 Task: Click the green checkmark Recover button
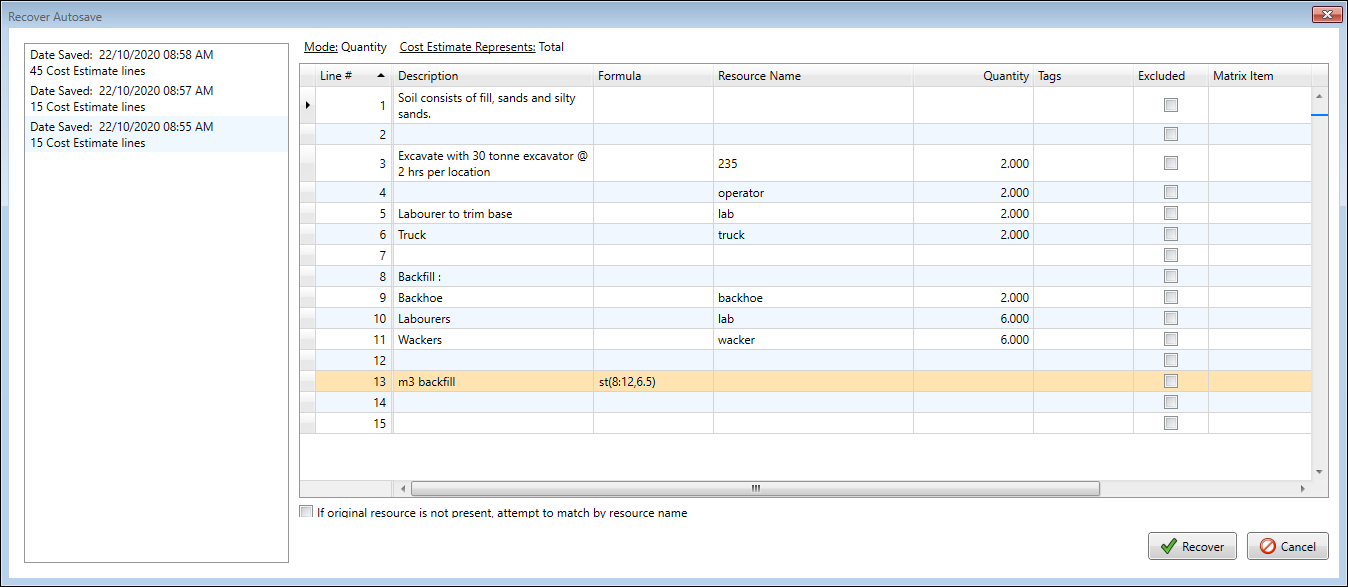click(1192, 547)
